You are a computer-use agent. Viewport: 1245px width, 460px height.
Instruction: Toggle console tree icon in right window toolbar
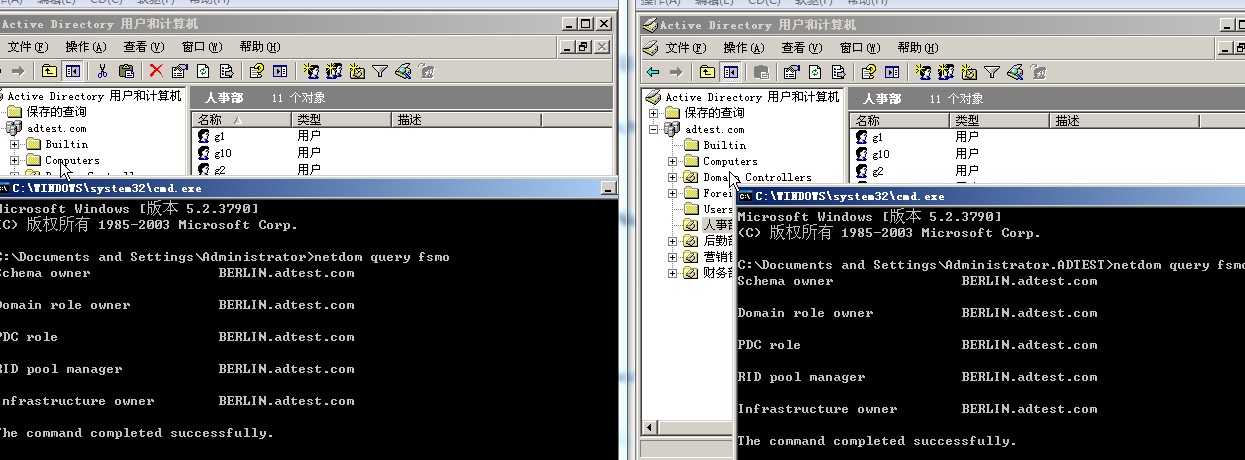tap(731, 72)
